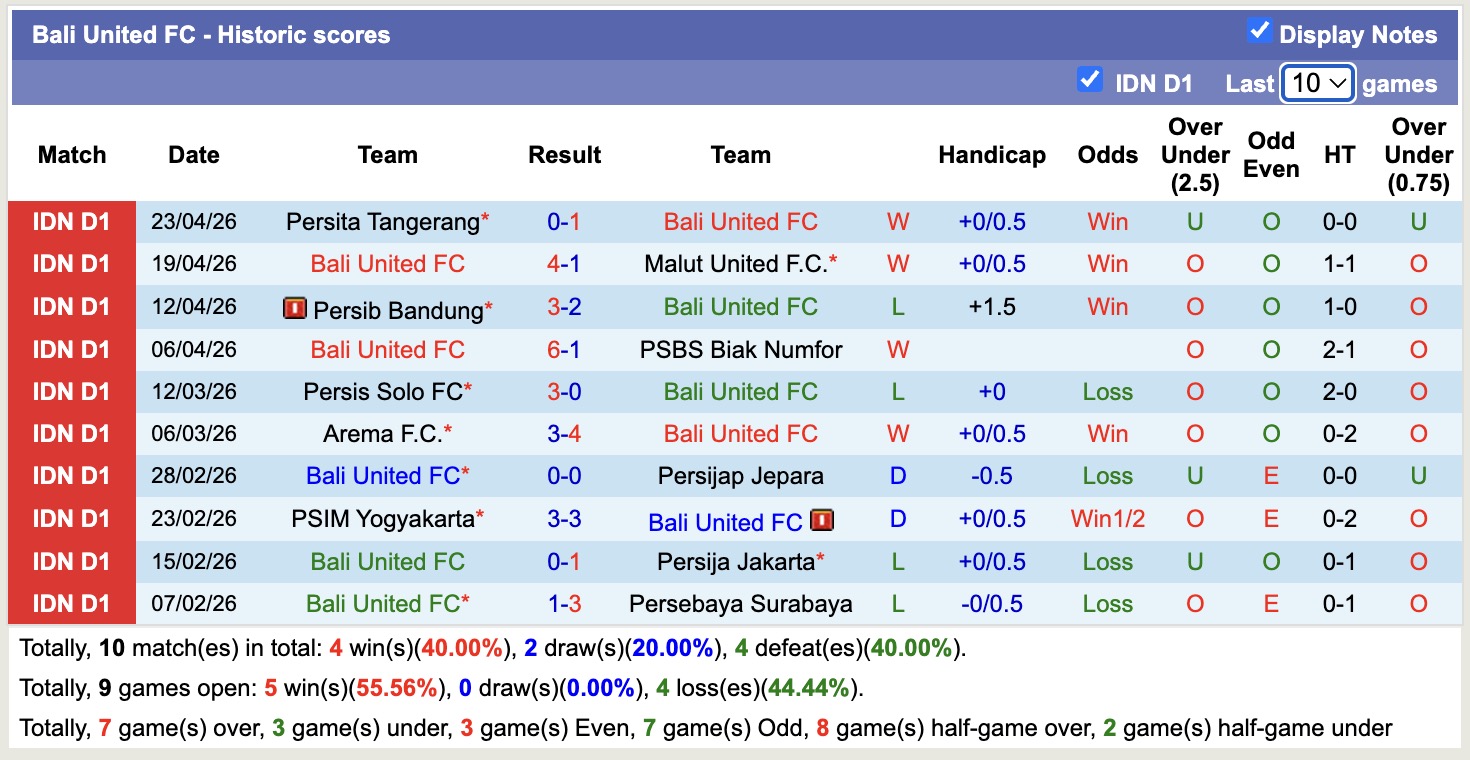Click the Persib Bandung team name
Viewport: 1470px width, 760px height.
tap(397, 310)
